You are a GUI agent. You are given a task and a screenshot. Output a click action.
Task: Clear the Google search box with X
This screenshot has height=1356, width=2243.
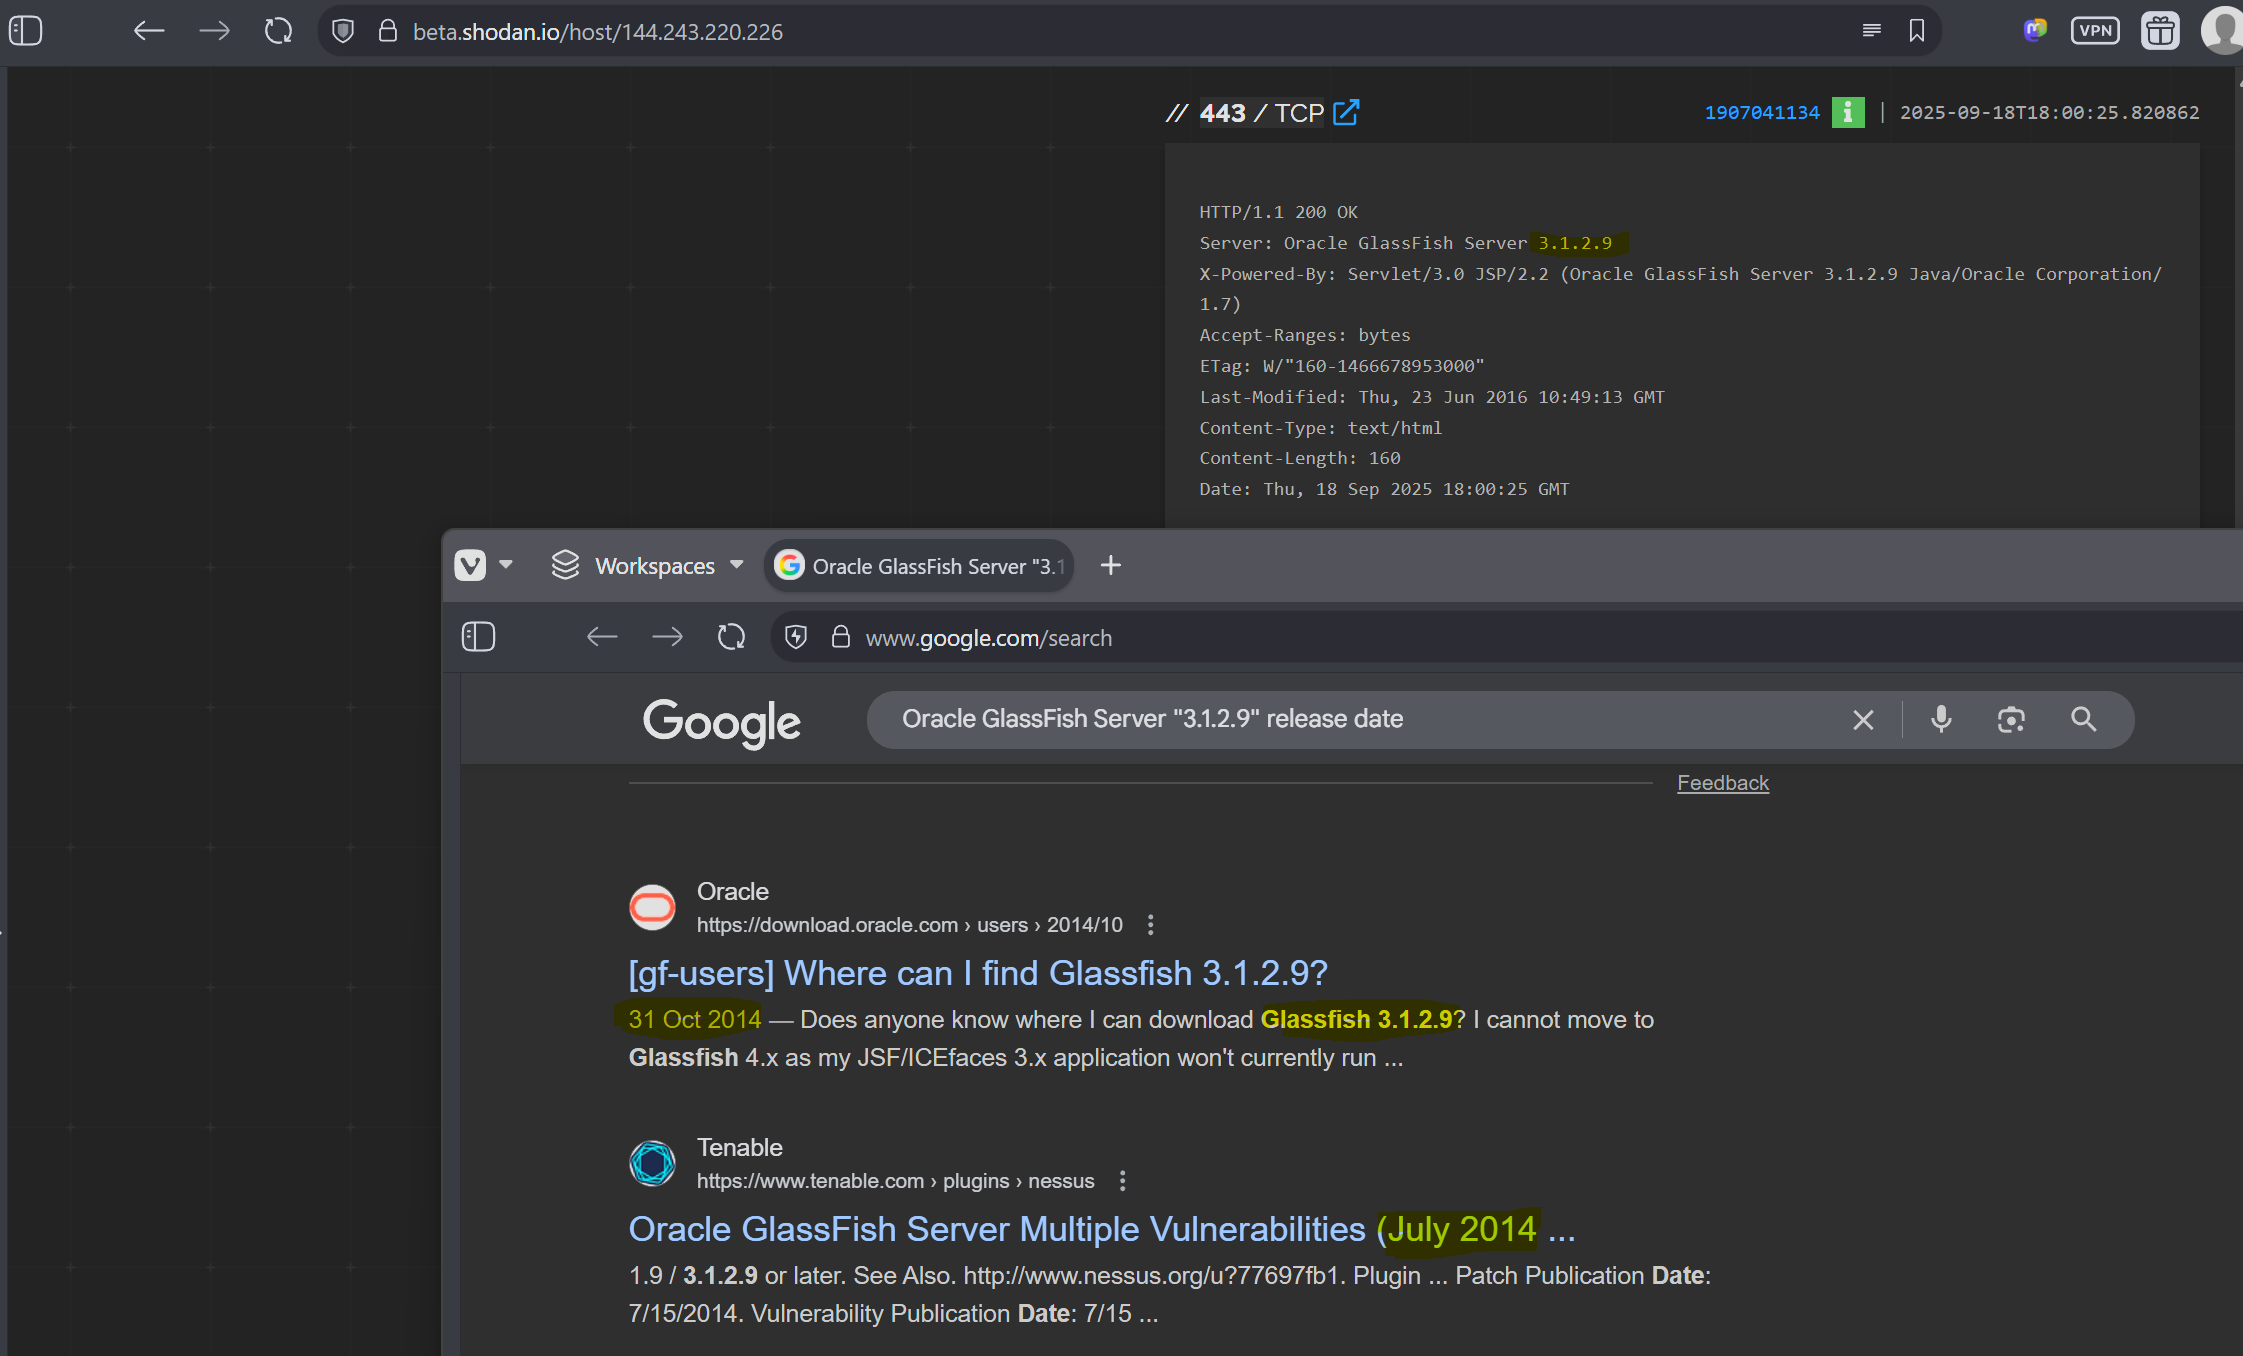pyautogui.click(x=1862, y=720)
